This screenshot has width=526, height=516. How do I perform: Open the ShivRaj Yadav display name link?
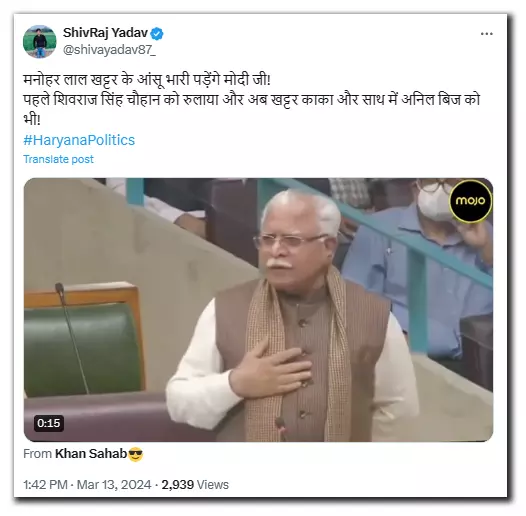tap(105, 33)
